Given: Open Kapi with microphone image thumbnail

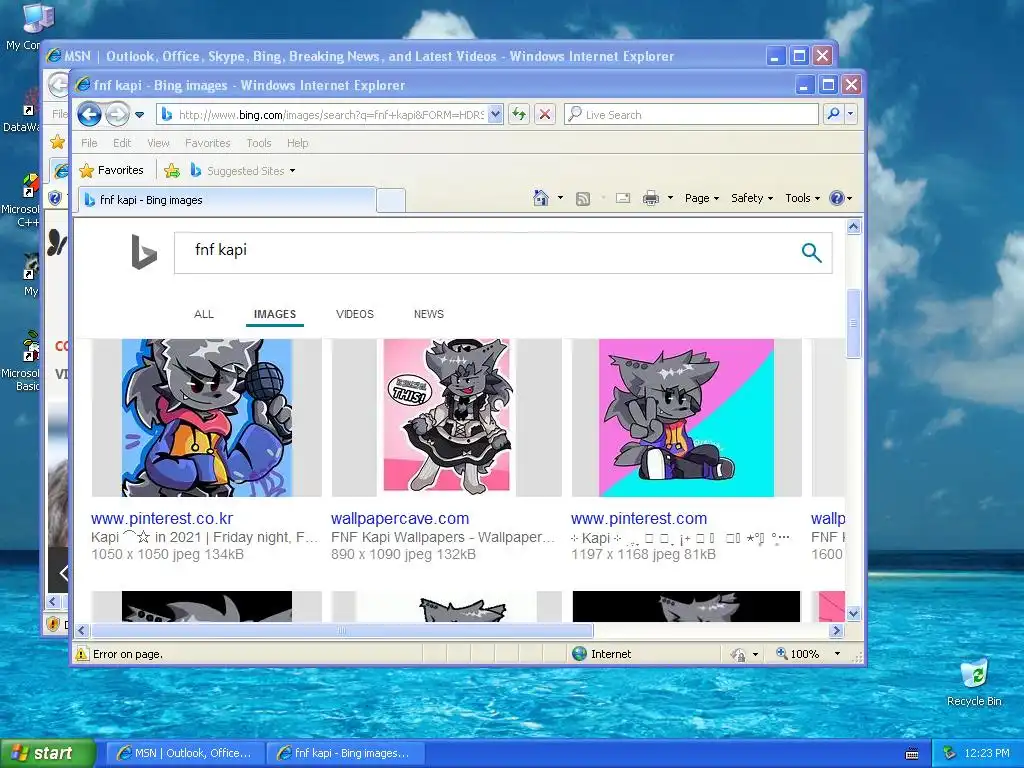Looking at the screenshot, I should (x=206, y=418).
